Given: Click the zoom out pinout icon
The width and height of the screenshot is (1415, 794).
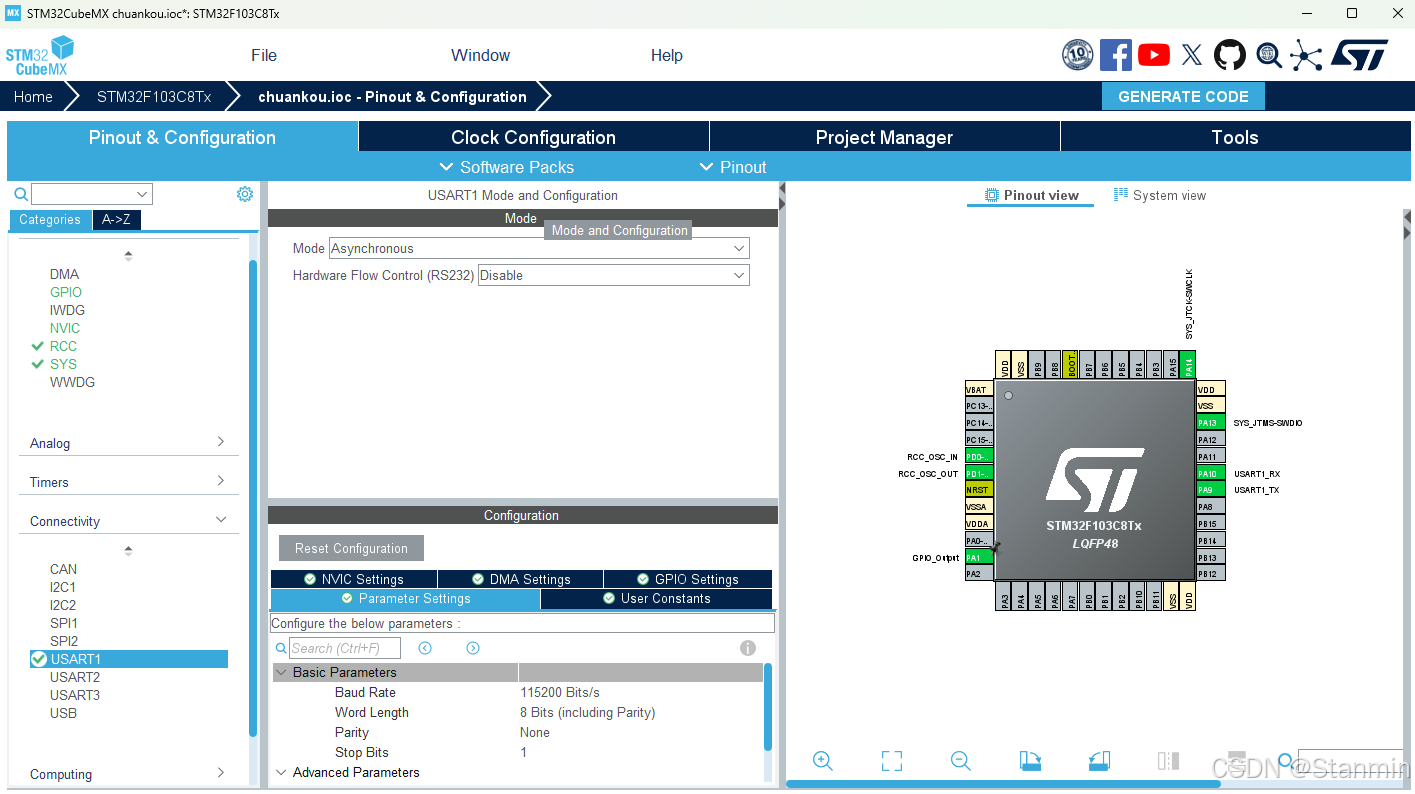Looking at the screenshot, I should [961, 761].
